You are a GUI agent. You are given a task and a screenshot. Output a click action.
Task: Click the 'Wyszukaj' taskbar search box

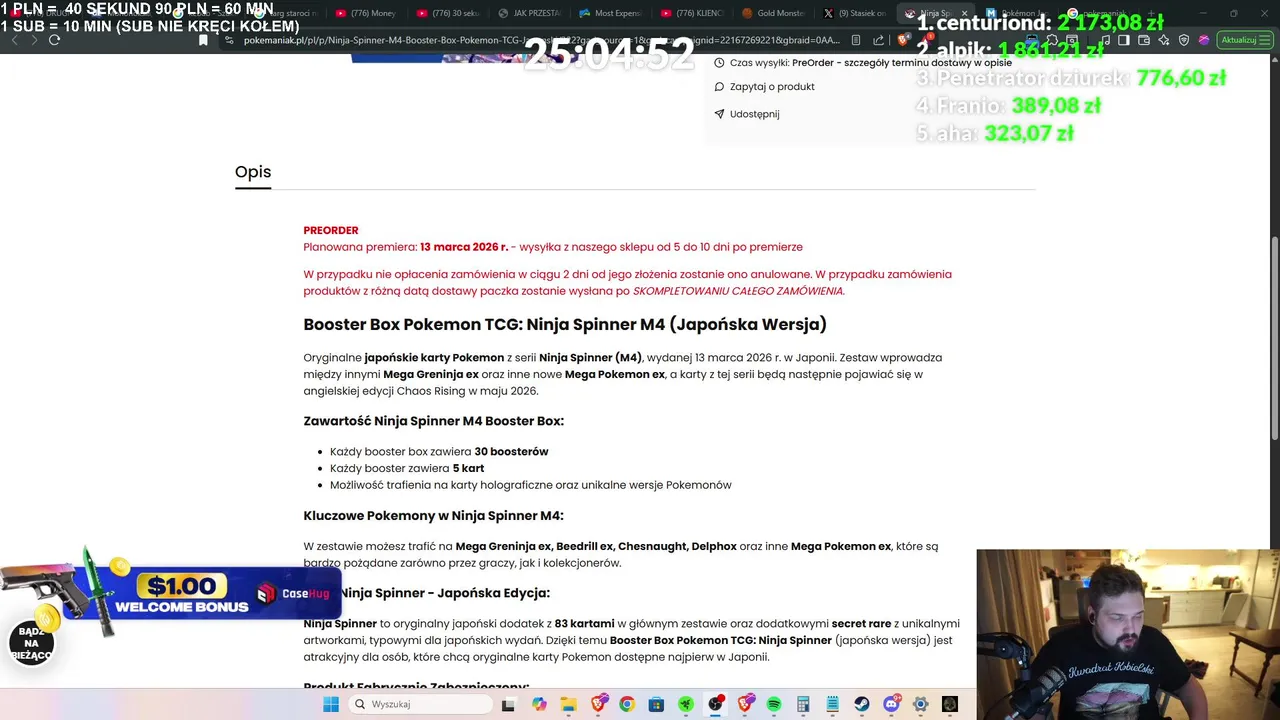point(420,704)
